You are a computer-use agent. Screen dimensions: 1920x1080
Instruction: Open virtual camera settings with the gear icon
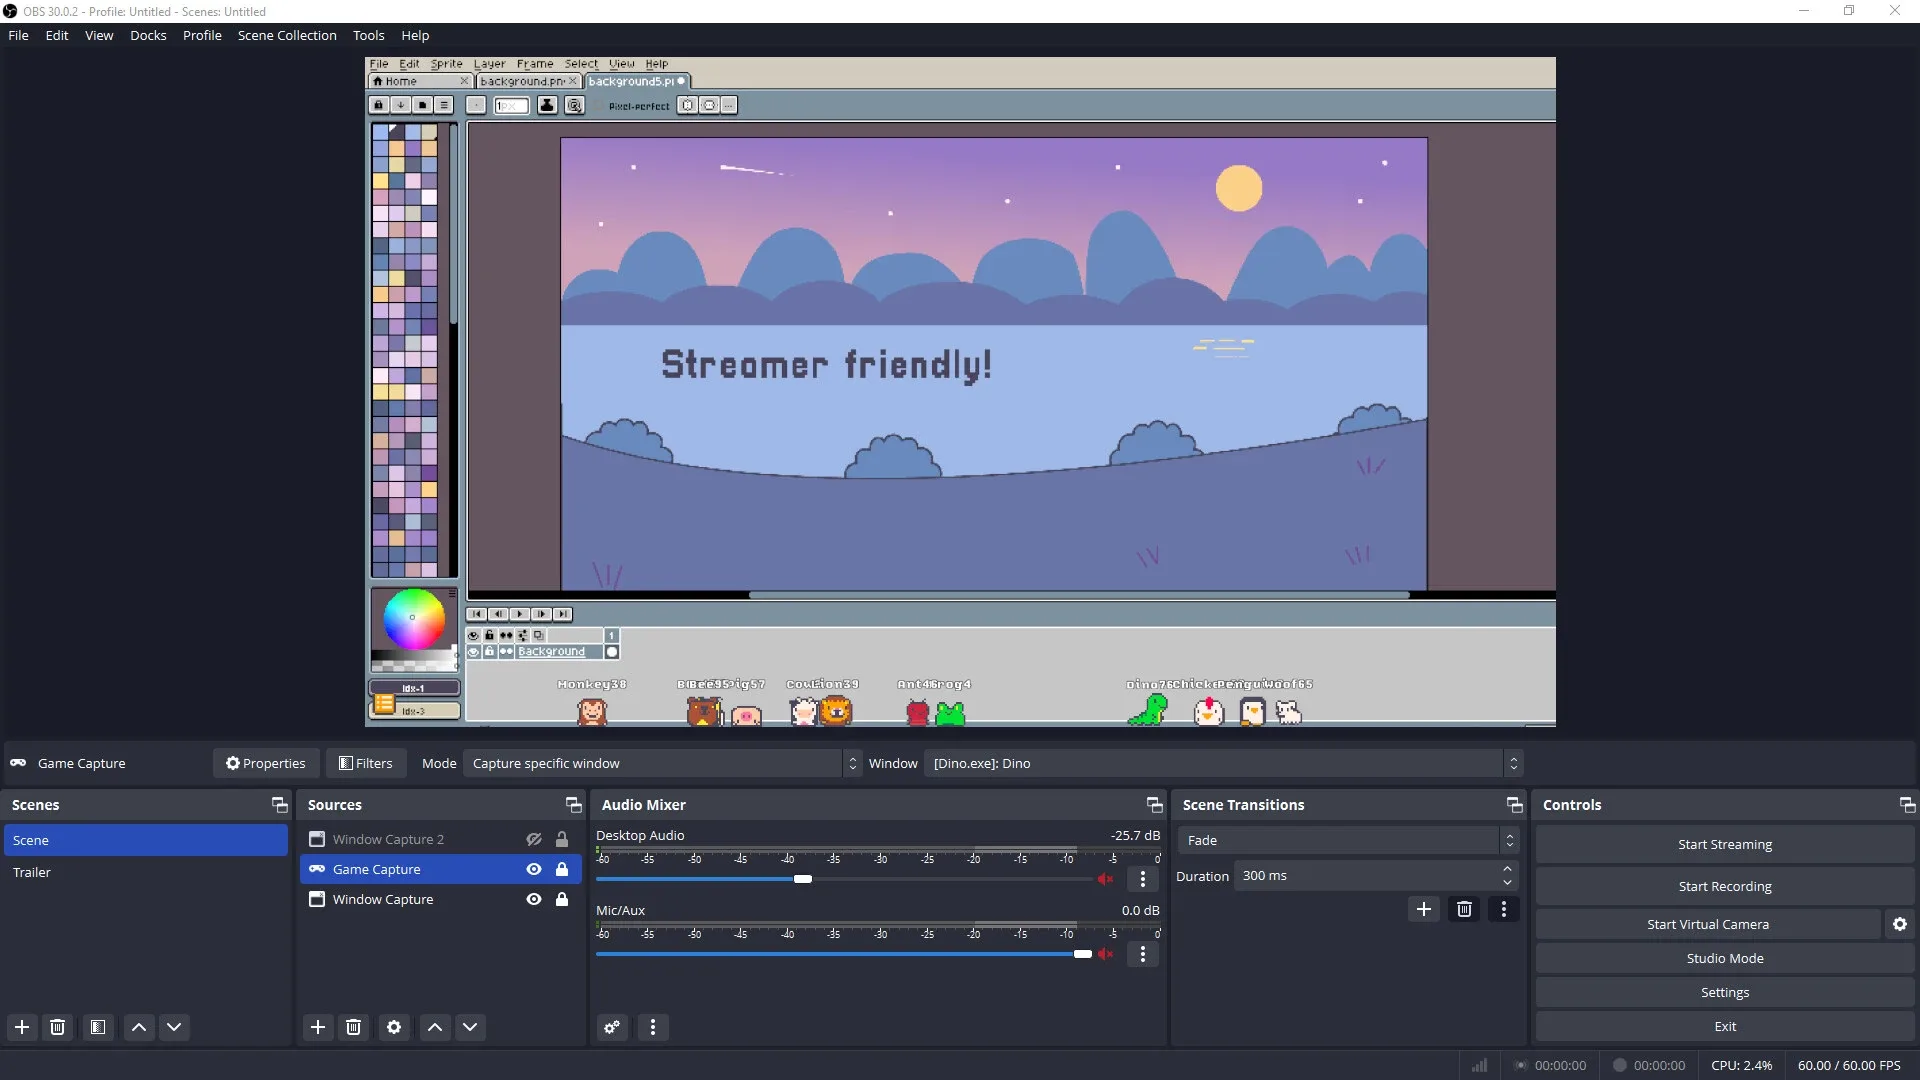1898,924
